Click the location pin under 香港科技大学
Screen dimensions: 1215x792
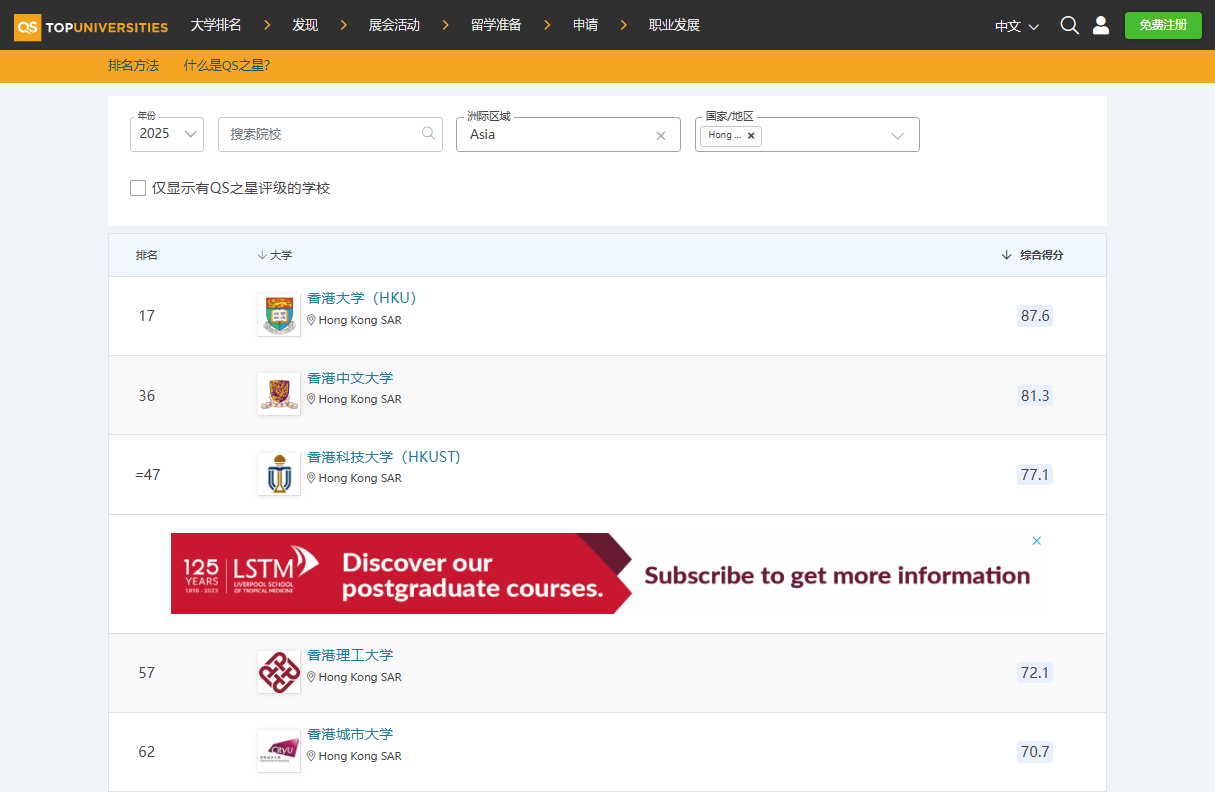coord(311,478)
